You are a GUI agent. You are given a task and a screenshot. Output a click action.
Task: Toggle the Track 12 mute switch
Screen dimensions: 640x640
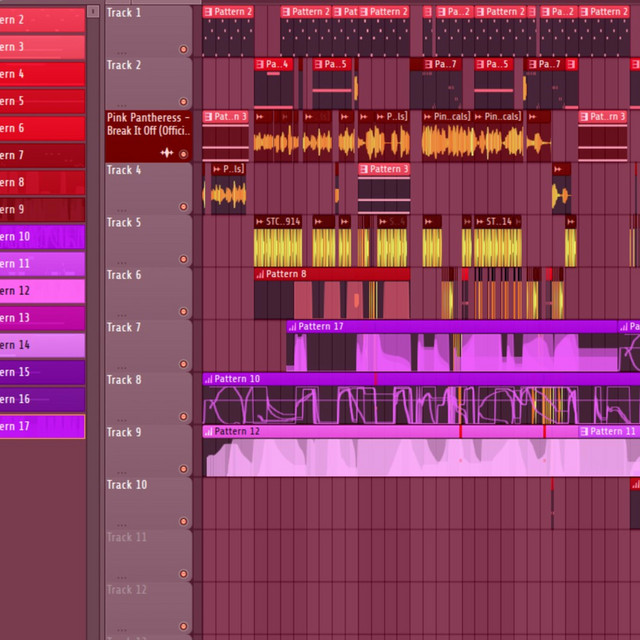point(184,626)
